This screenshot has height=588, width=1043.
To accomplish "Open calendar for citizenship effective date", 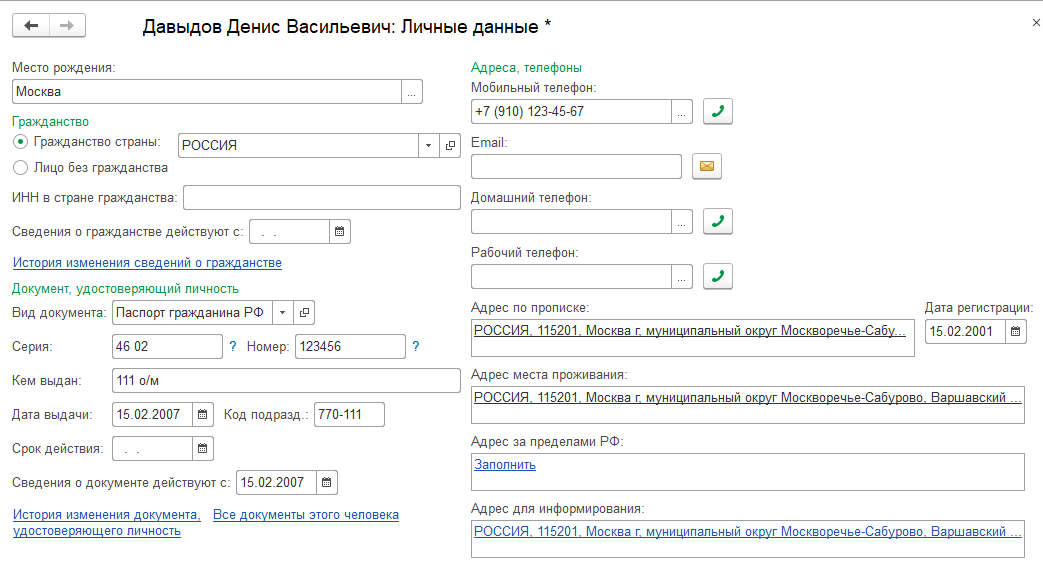I will [339, 232].
